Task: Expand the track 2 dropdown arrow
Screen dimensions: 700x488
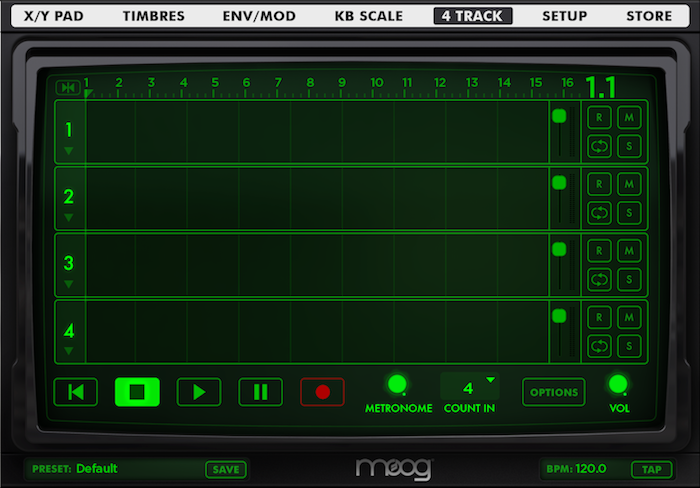Action: tap(68, 217)
